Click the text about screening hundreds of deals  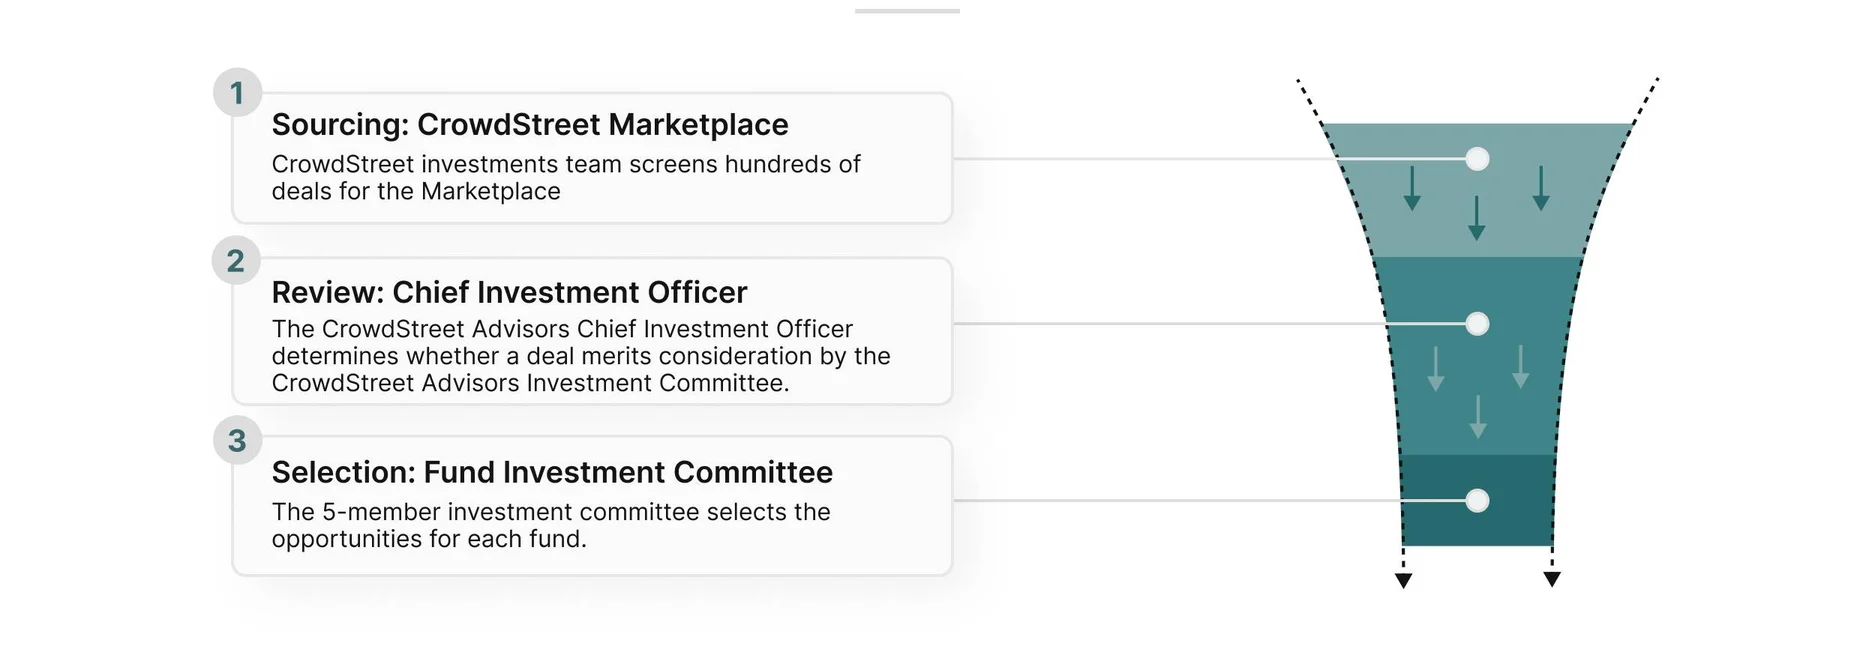[x=565, y=178]
